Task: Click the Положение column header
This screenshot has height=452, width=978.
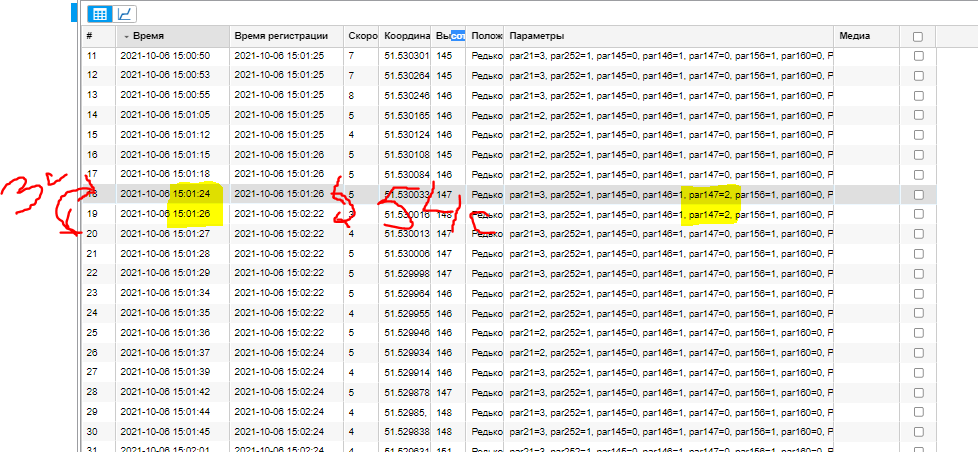Action: click(x=486, y=36)
